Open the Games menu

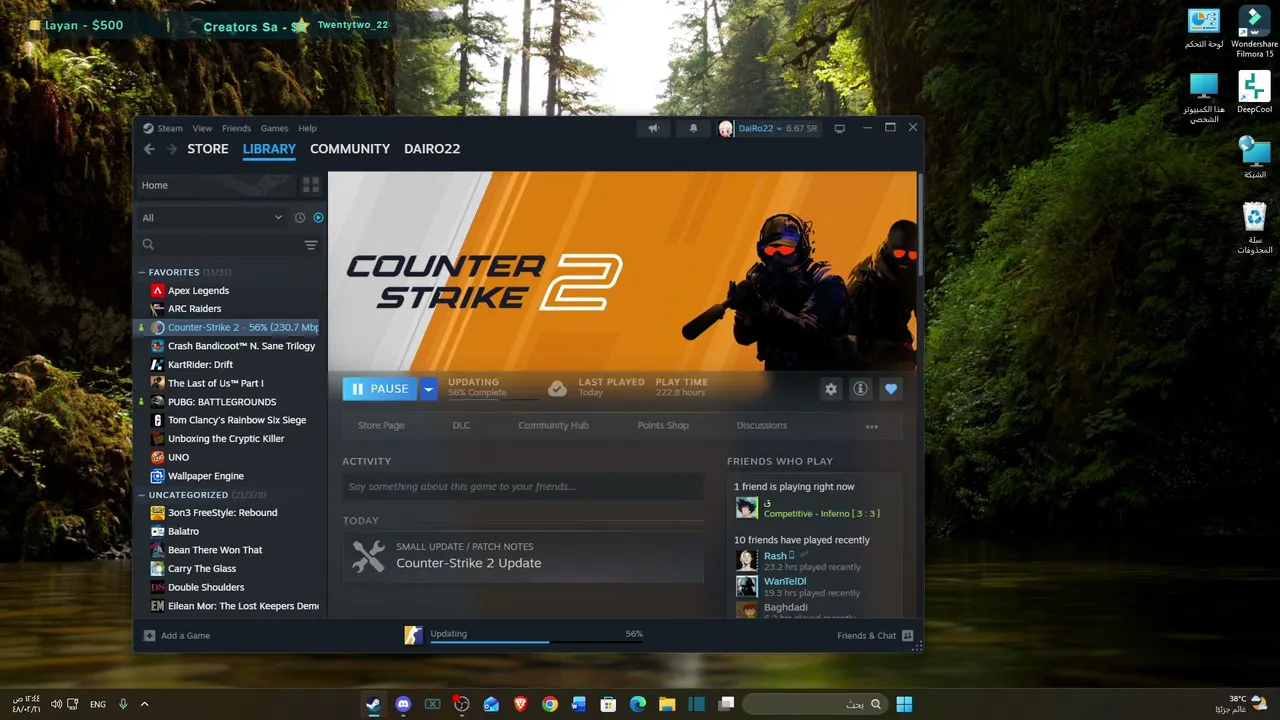point(274,128)
